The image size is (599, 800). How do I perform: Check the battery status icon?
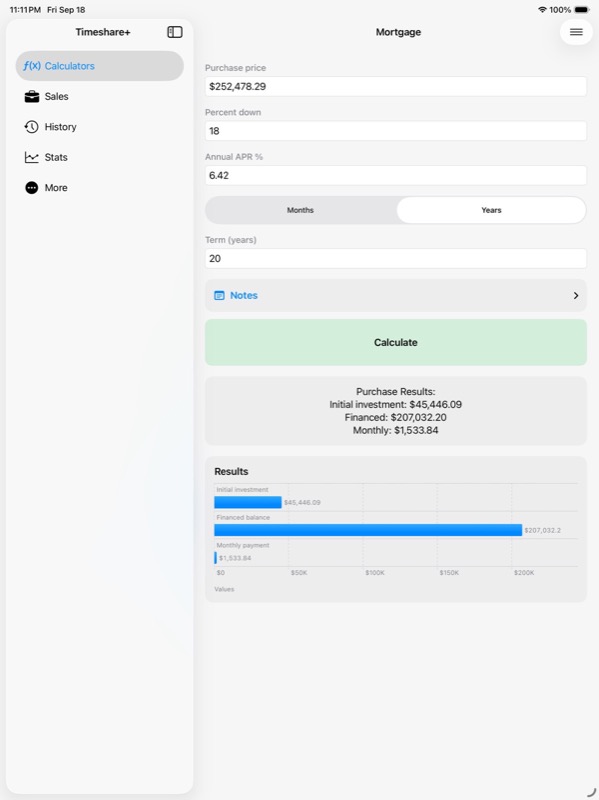582,10
